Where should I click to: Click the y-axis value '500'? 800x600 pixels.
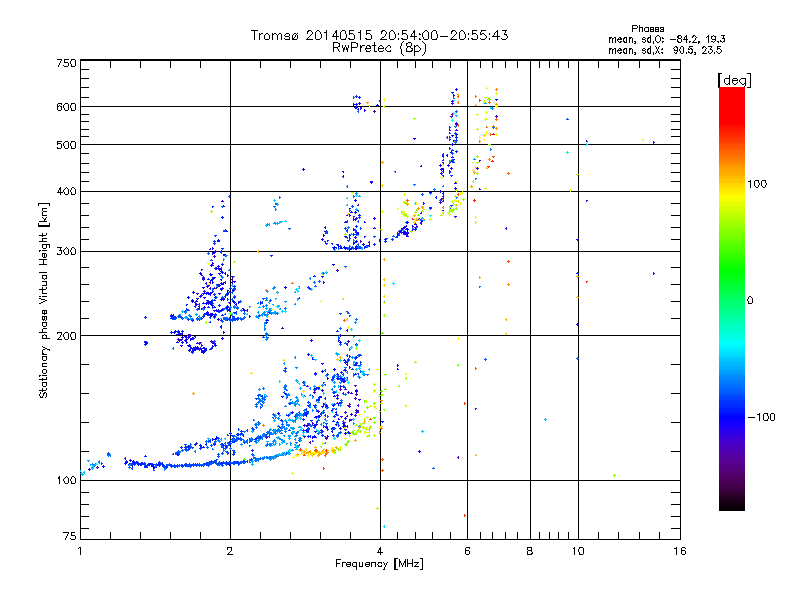(x=66, y=144)
